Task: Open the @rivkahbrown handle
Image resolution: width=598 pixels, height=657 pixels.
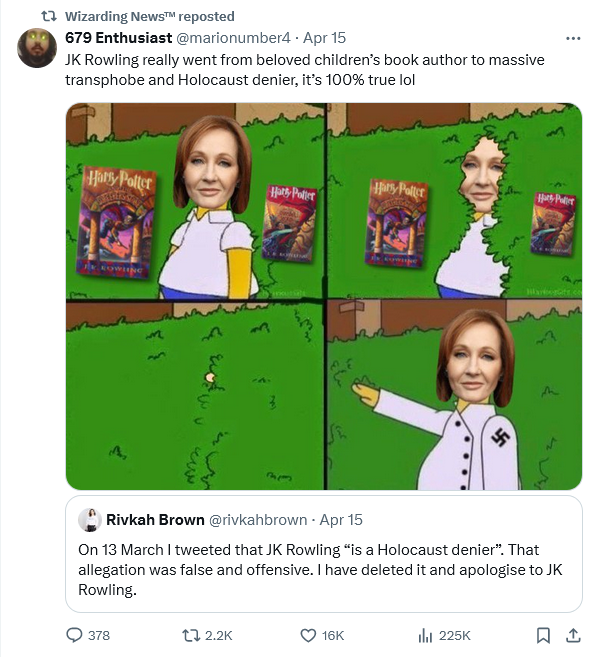Action: pyautogui.click(x=258, y=520)
